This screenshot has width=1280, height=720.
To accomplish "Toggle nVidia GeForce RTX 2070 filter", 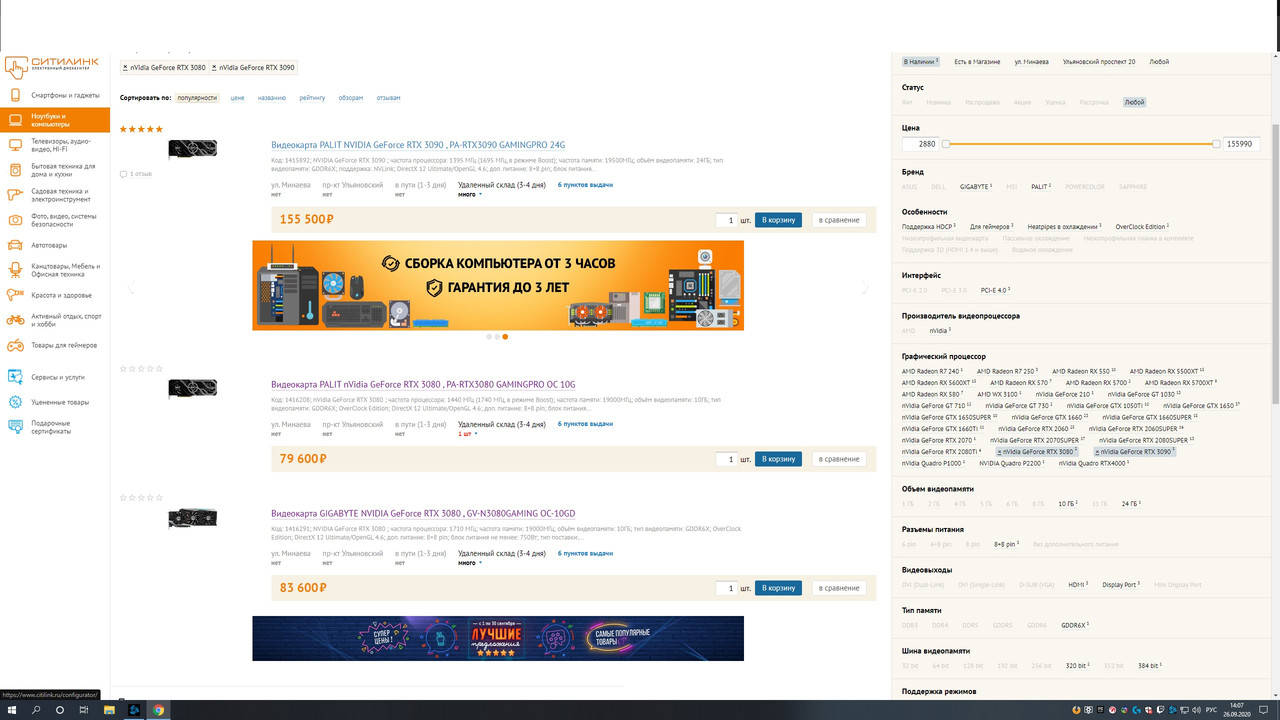I will click(x=938, y=440).
